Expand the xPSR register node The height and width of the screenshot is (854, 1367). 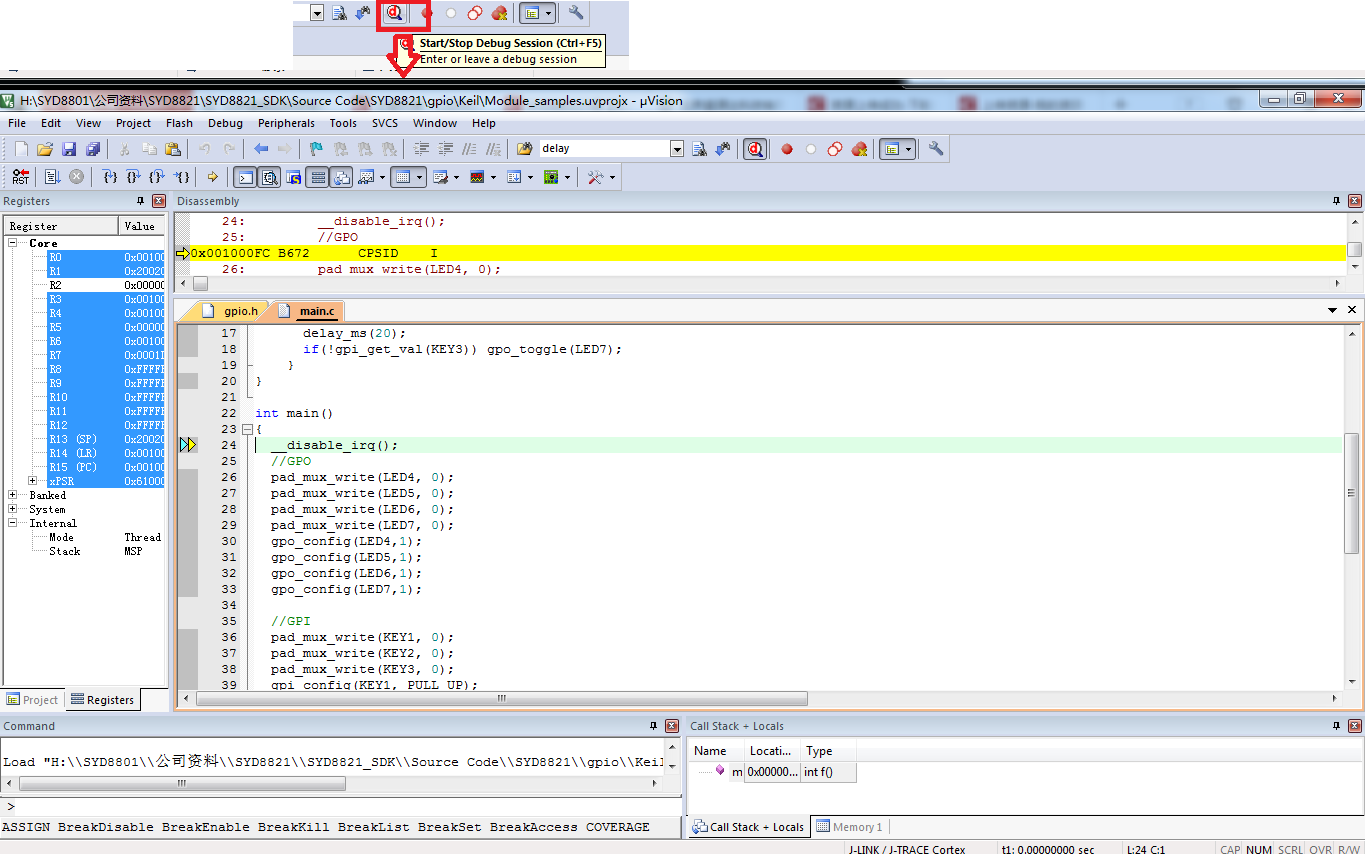pos(32,481)
